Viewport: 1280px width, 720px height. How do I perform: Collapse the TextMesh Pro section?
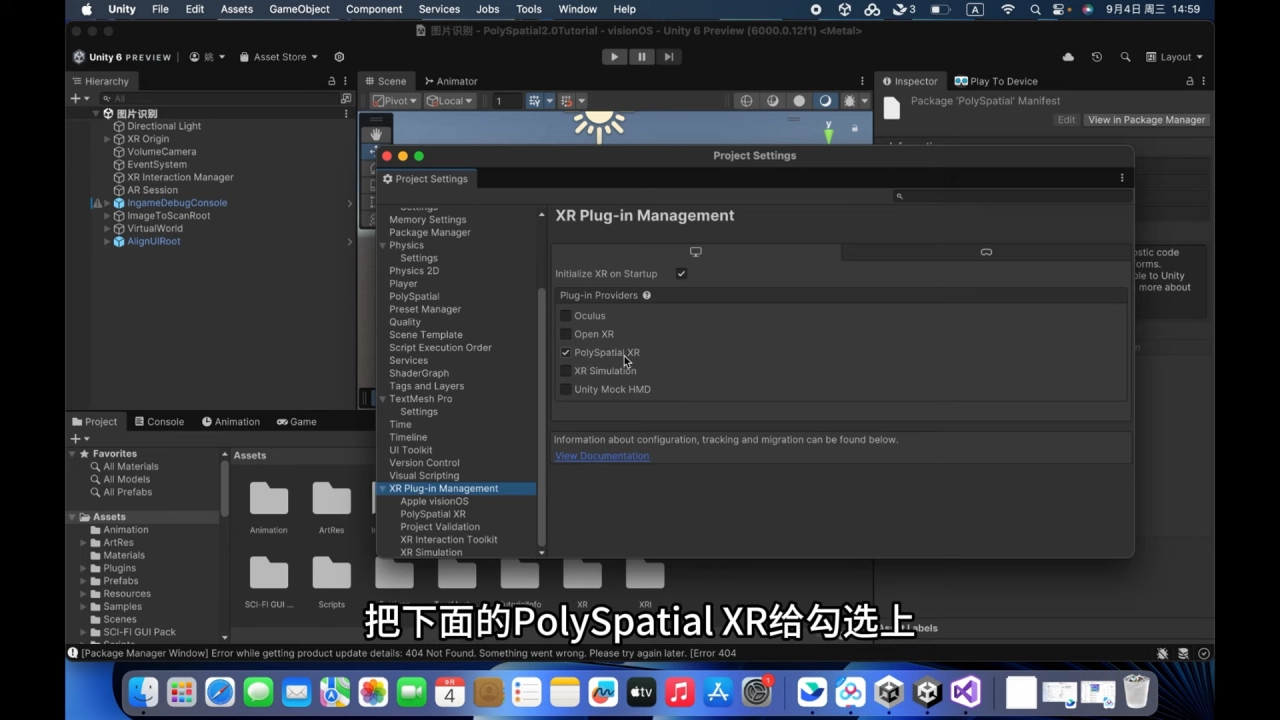(x=383, y=399)
